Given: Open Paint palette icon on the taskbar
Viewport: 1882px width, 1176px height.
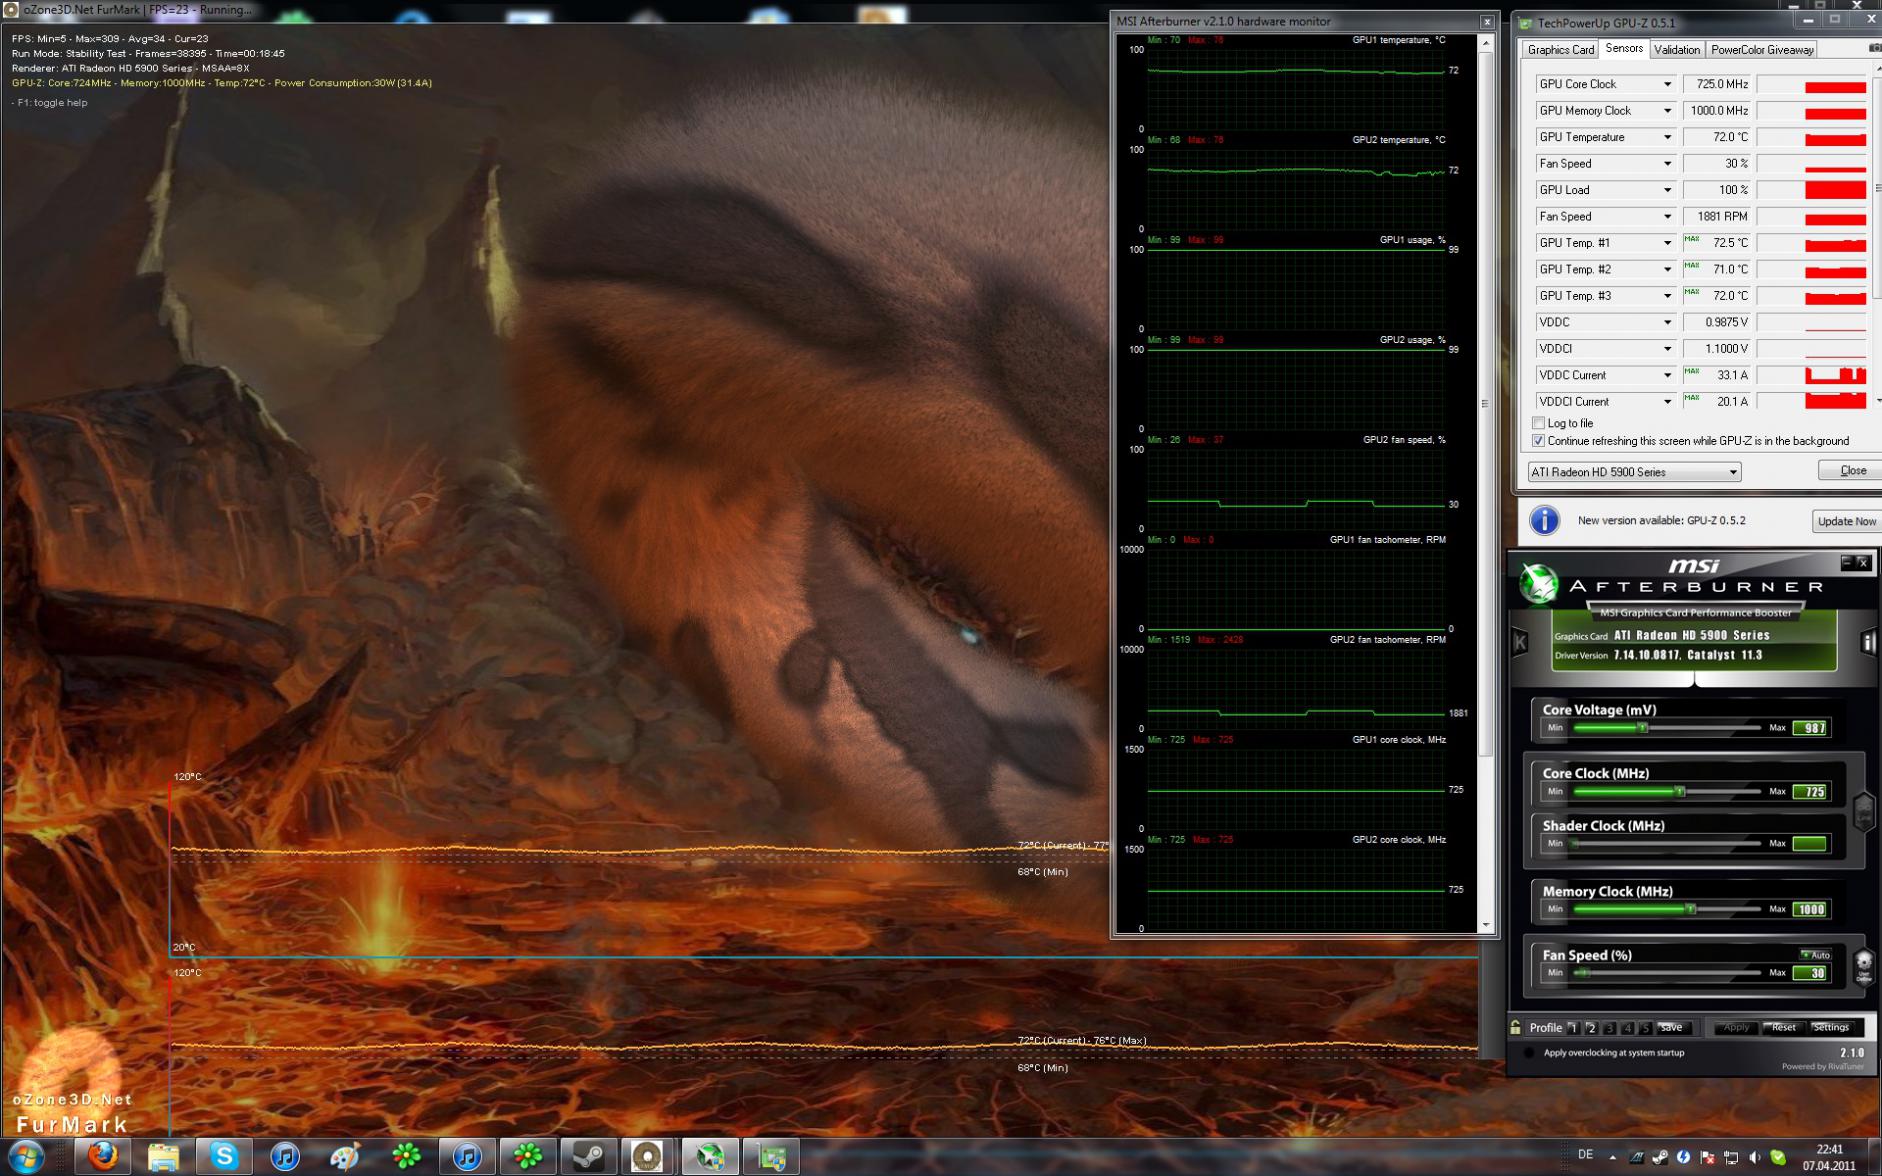Looking at the screenshot, I should pyautogui.click(x=346, y=1157).
